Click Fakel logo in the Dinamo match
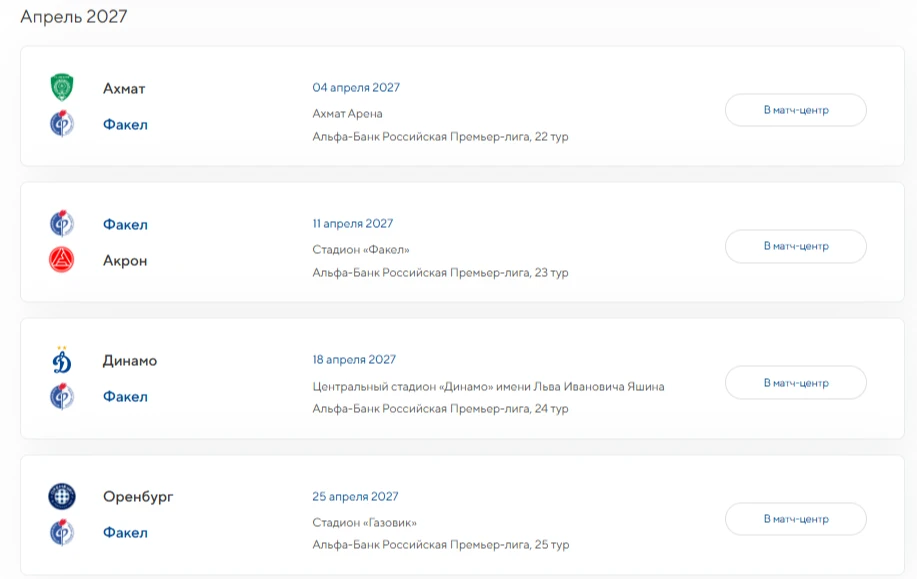 tap(61, 396)
